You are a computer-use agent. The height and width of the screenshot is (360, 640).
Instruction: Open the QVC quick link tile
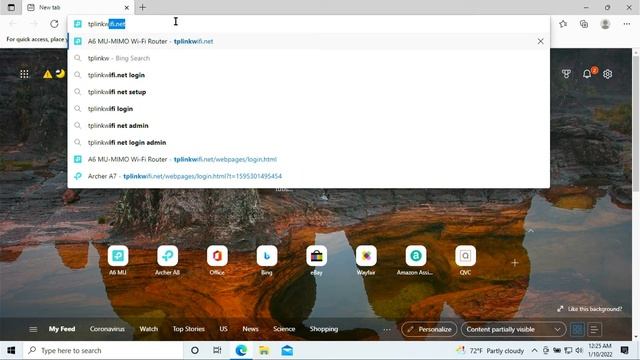(x=465, y=256)
